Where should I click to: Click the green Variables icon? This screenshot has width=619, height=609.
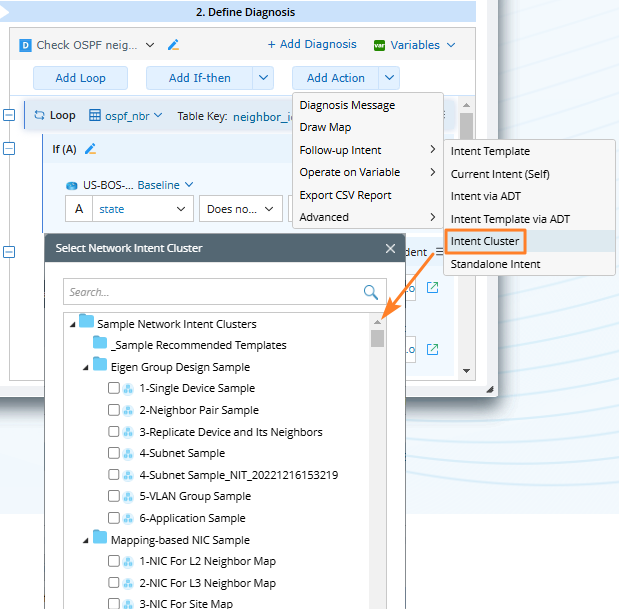click(379, 45)
